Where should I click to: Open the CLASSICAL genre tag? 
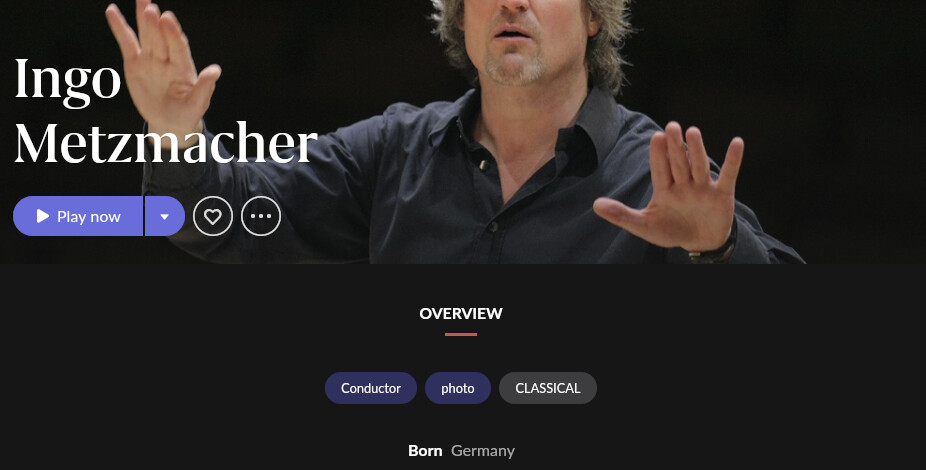pyautogui.click(x=547, y=388)
